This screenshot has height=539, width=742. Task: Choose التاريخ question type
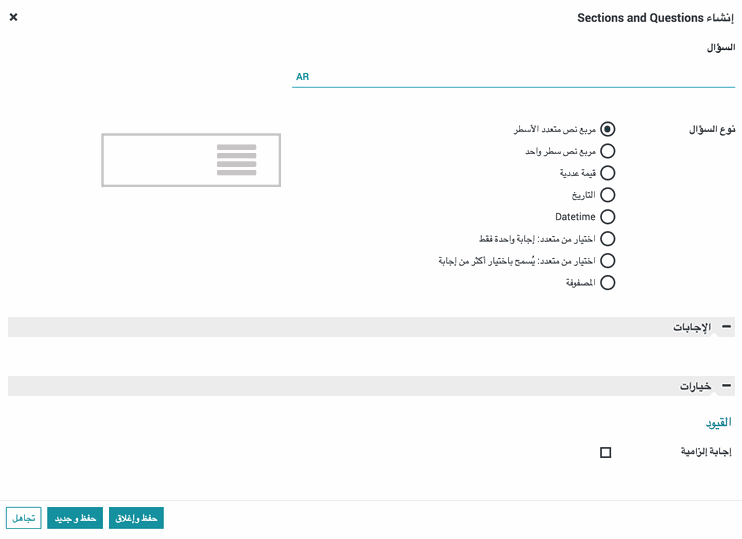click(607, 195)
